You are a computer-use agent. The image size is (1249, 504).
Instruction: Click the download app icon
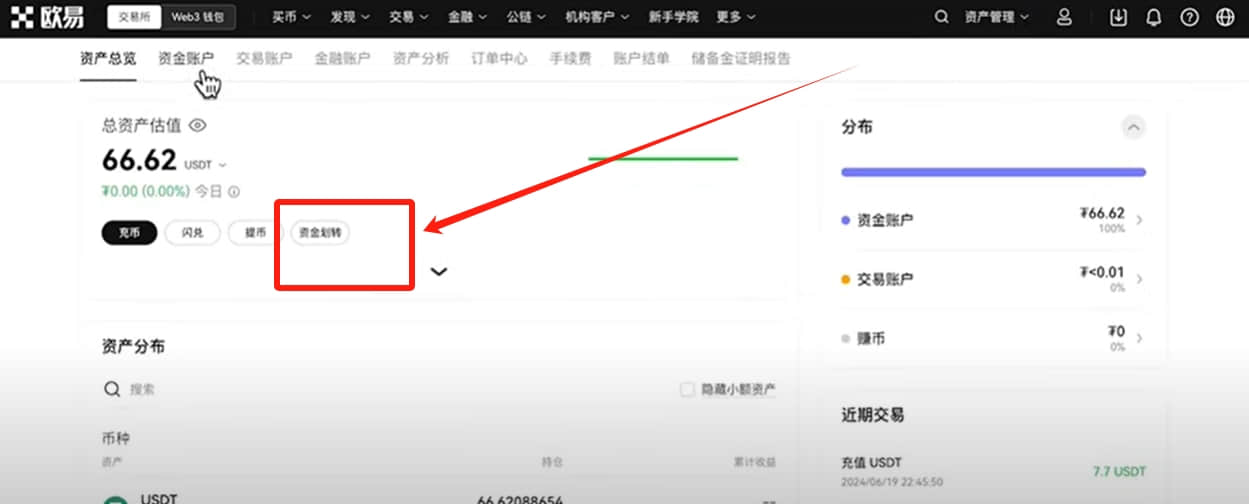[x=1119, y=17]
